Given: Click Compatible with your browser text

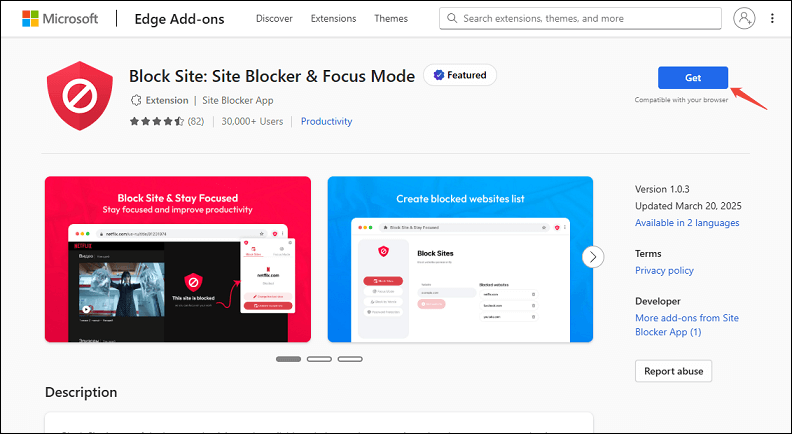Looking at the screenshot, I should pos(681,100).
